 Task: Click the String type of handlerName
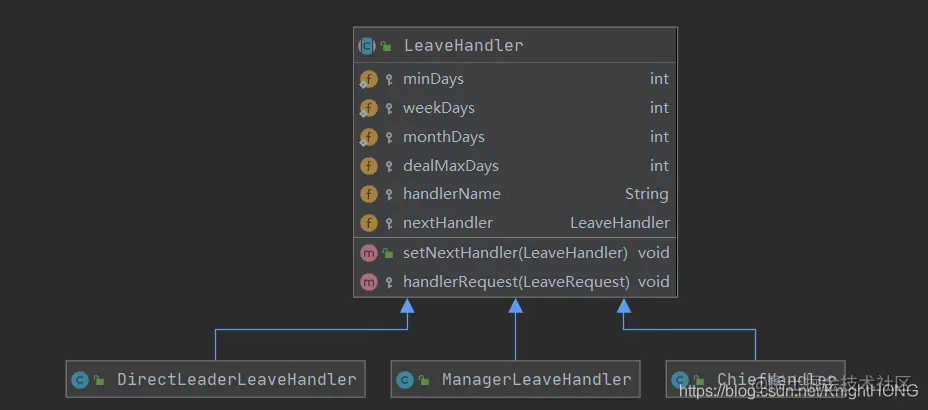point(647,194)
